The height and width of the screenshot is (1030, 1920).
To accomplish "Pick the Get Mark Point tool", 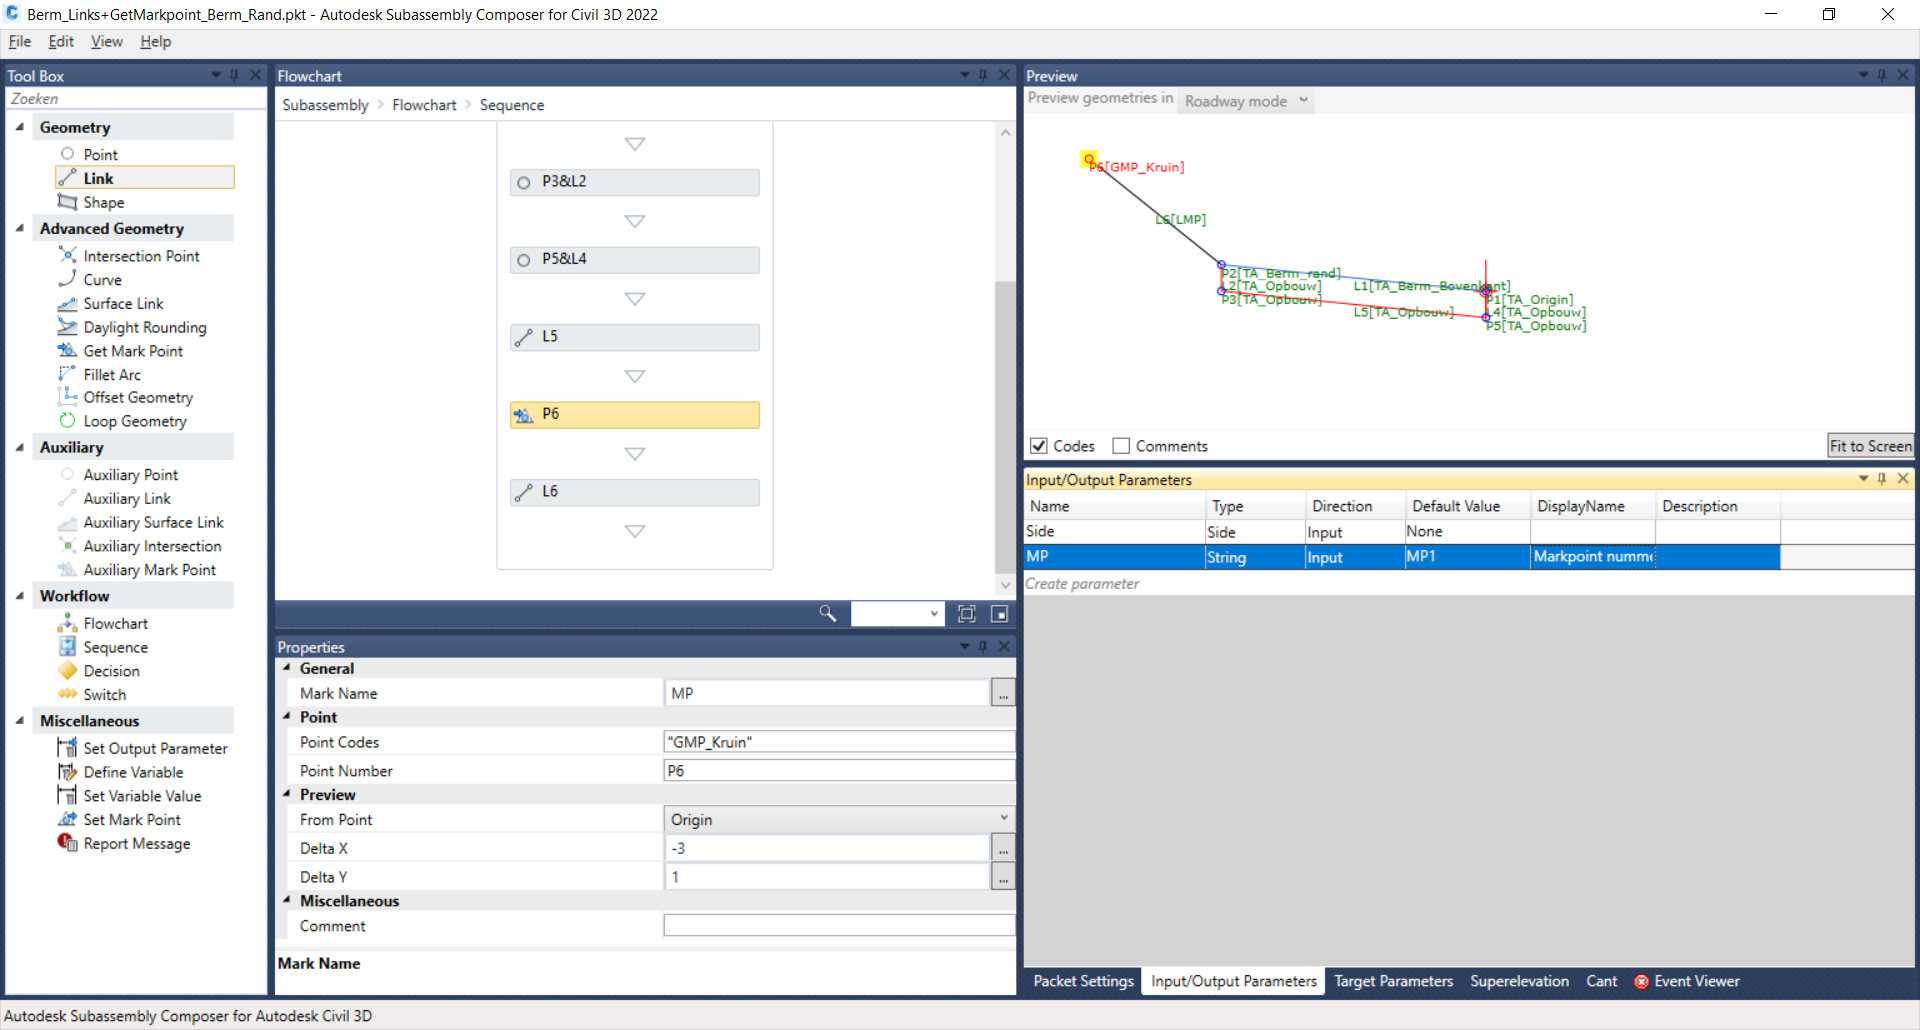I will (133, 351).
